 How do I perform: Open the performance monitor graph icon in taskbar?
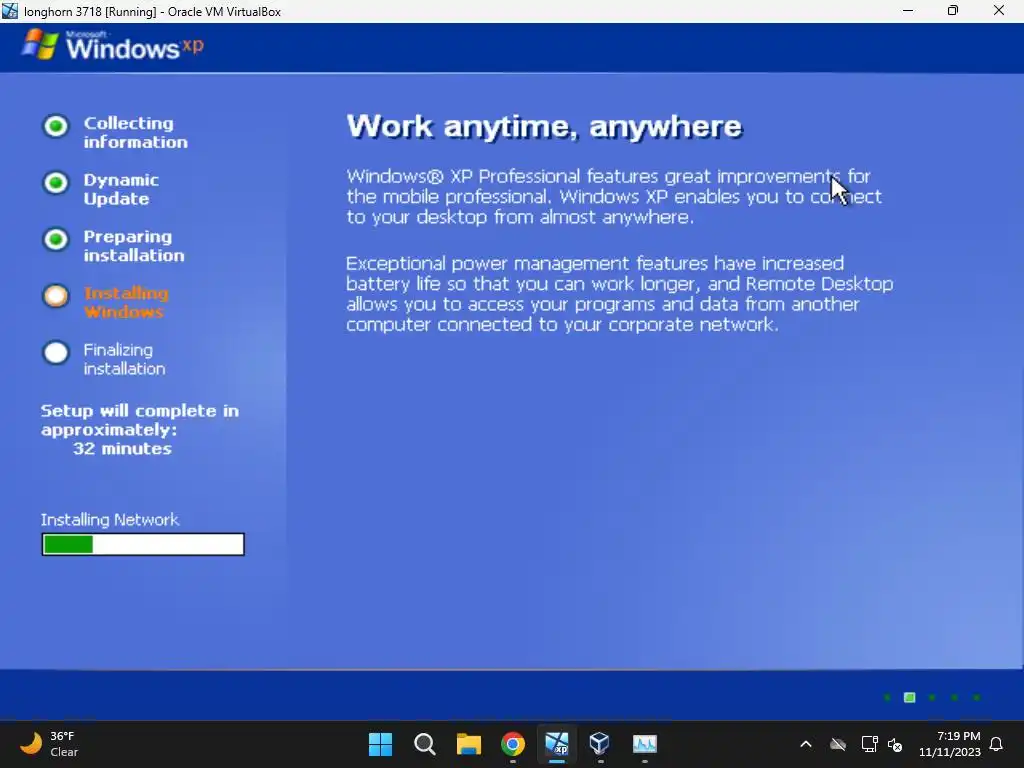point(645,744)
